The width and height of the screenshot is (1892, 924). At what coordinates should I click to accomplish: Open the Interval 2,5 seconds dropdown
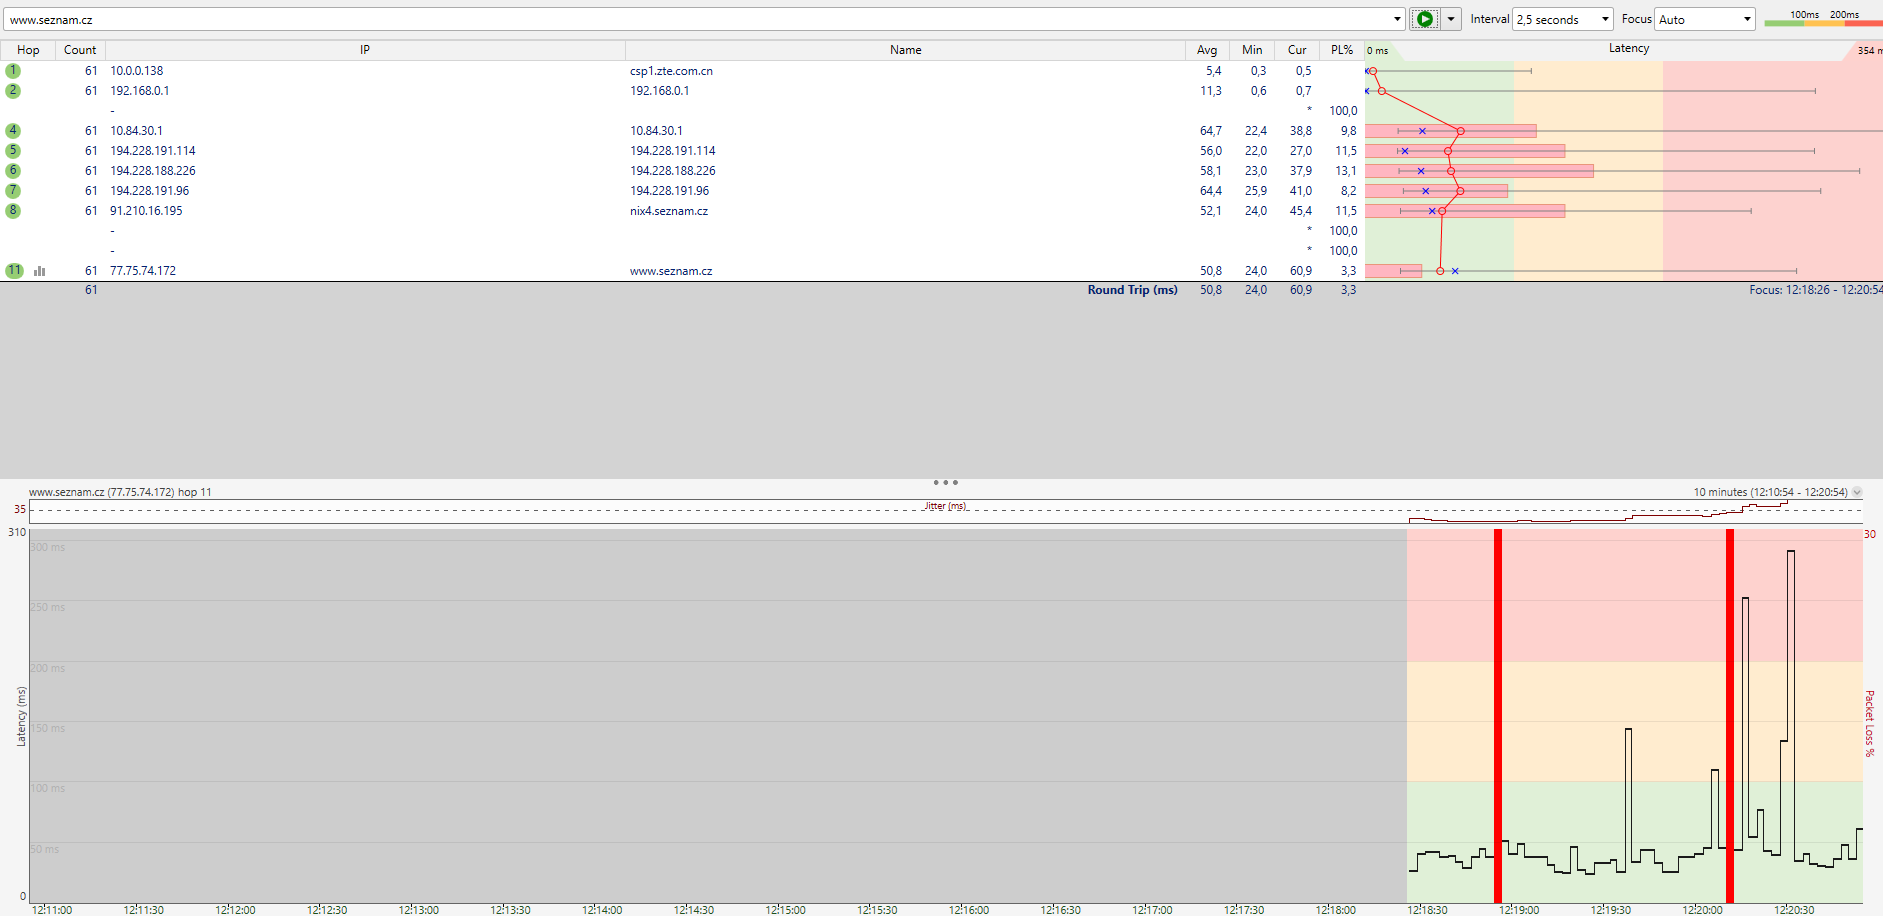point(1562,19)
